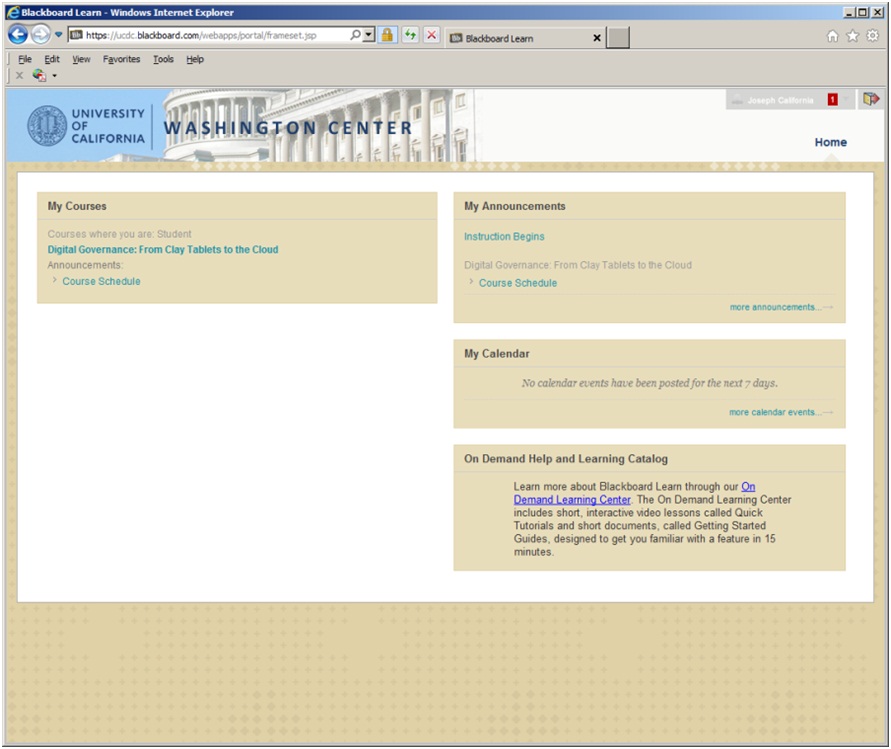The width and height of the screenshot is (891, 749).
Task: Open Digital Governance course link in My Courses
Action: [x=163, y=249]
